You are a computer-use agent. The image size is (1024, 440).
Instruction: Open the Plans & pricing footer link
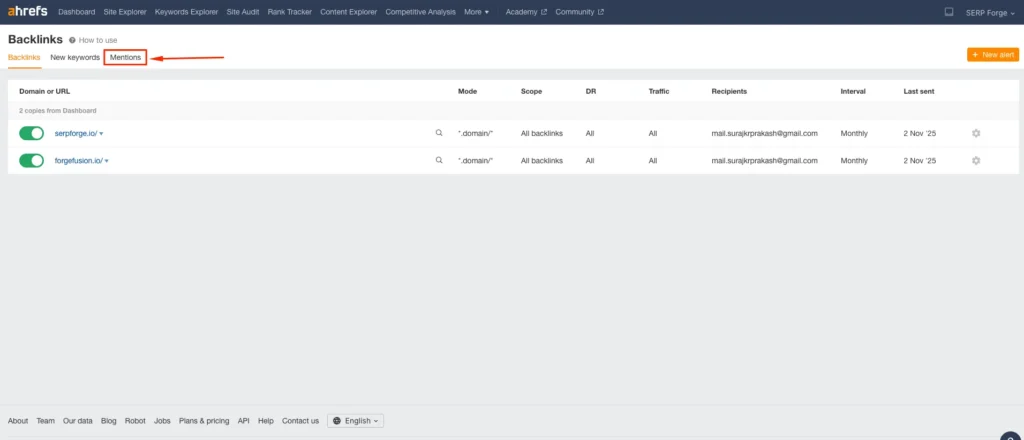click(x=204, y=421)
